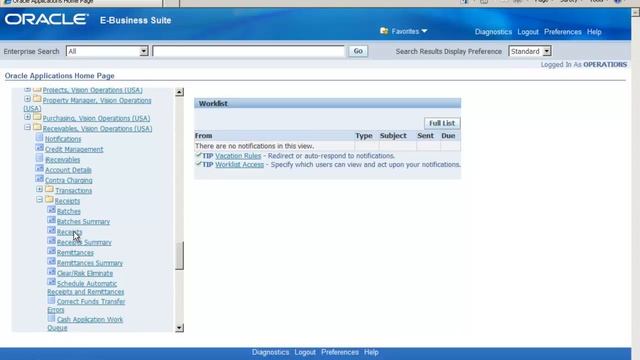Open the Enterprise Search category dropdown
640x360 pixels.
click(x=144, y=51)
